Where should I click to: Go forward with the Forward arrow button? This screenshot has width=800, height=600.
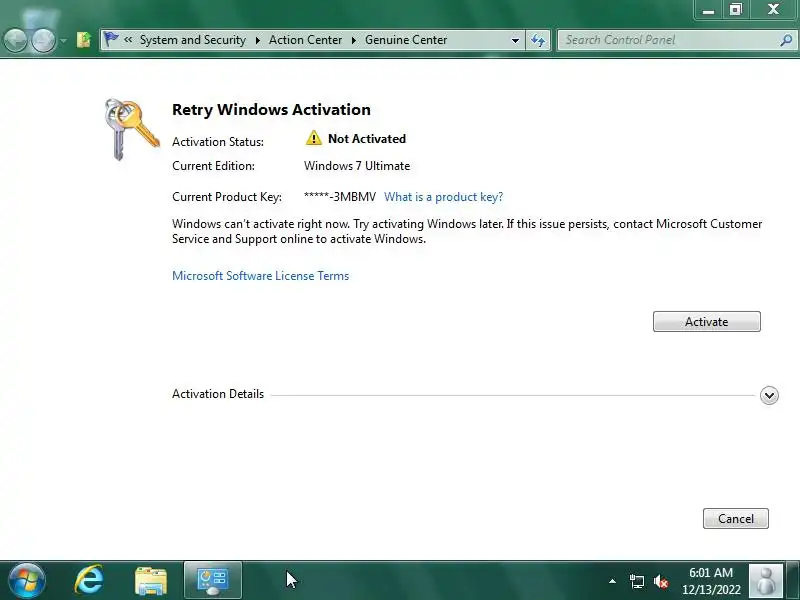tap(44, 40)
